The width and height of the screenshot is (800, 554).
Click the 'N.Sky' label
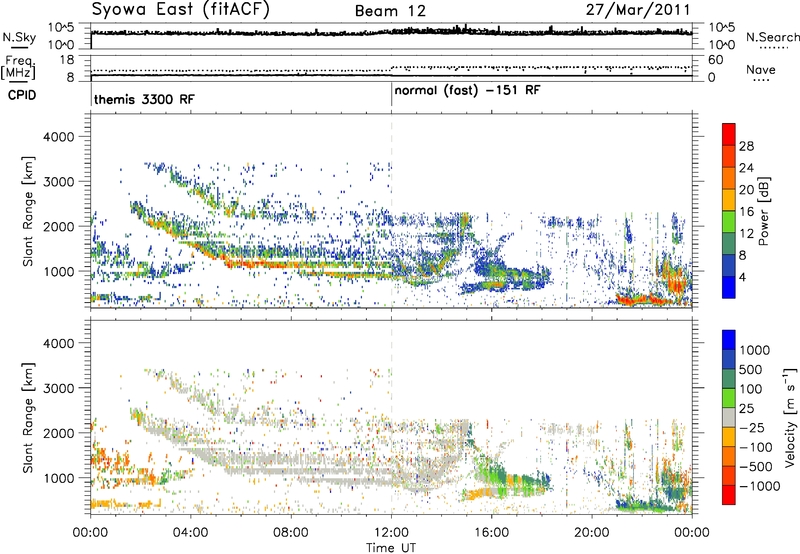point(19,37)
